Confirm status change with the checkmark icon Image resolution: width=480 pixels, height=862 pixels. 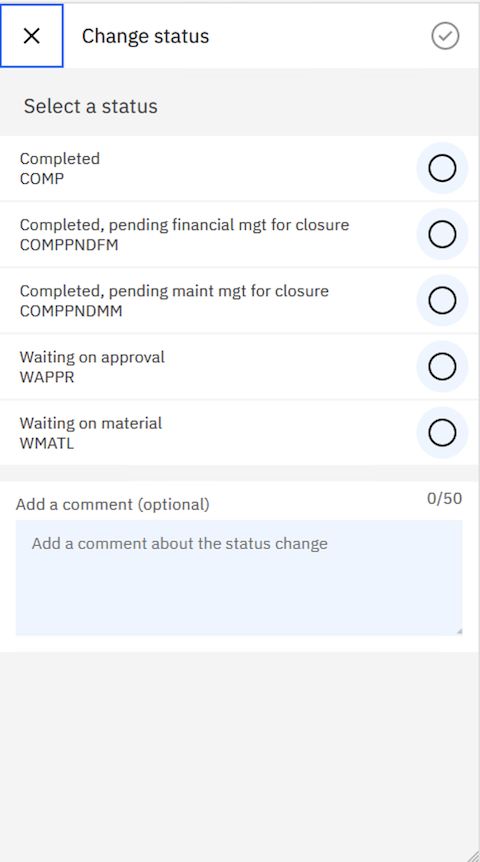[445, 36]
